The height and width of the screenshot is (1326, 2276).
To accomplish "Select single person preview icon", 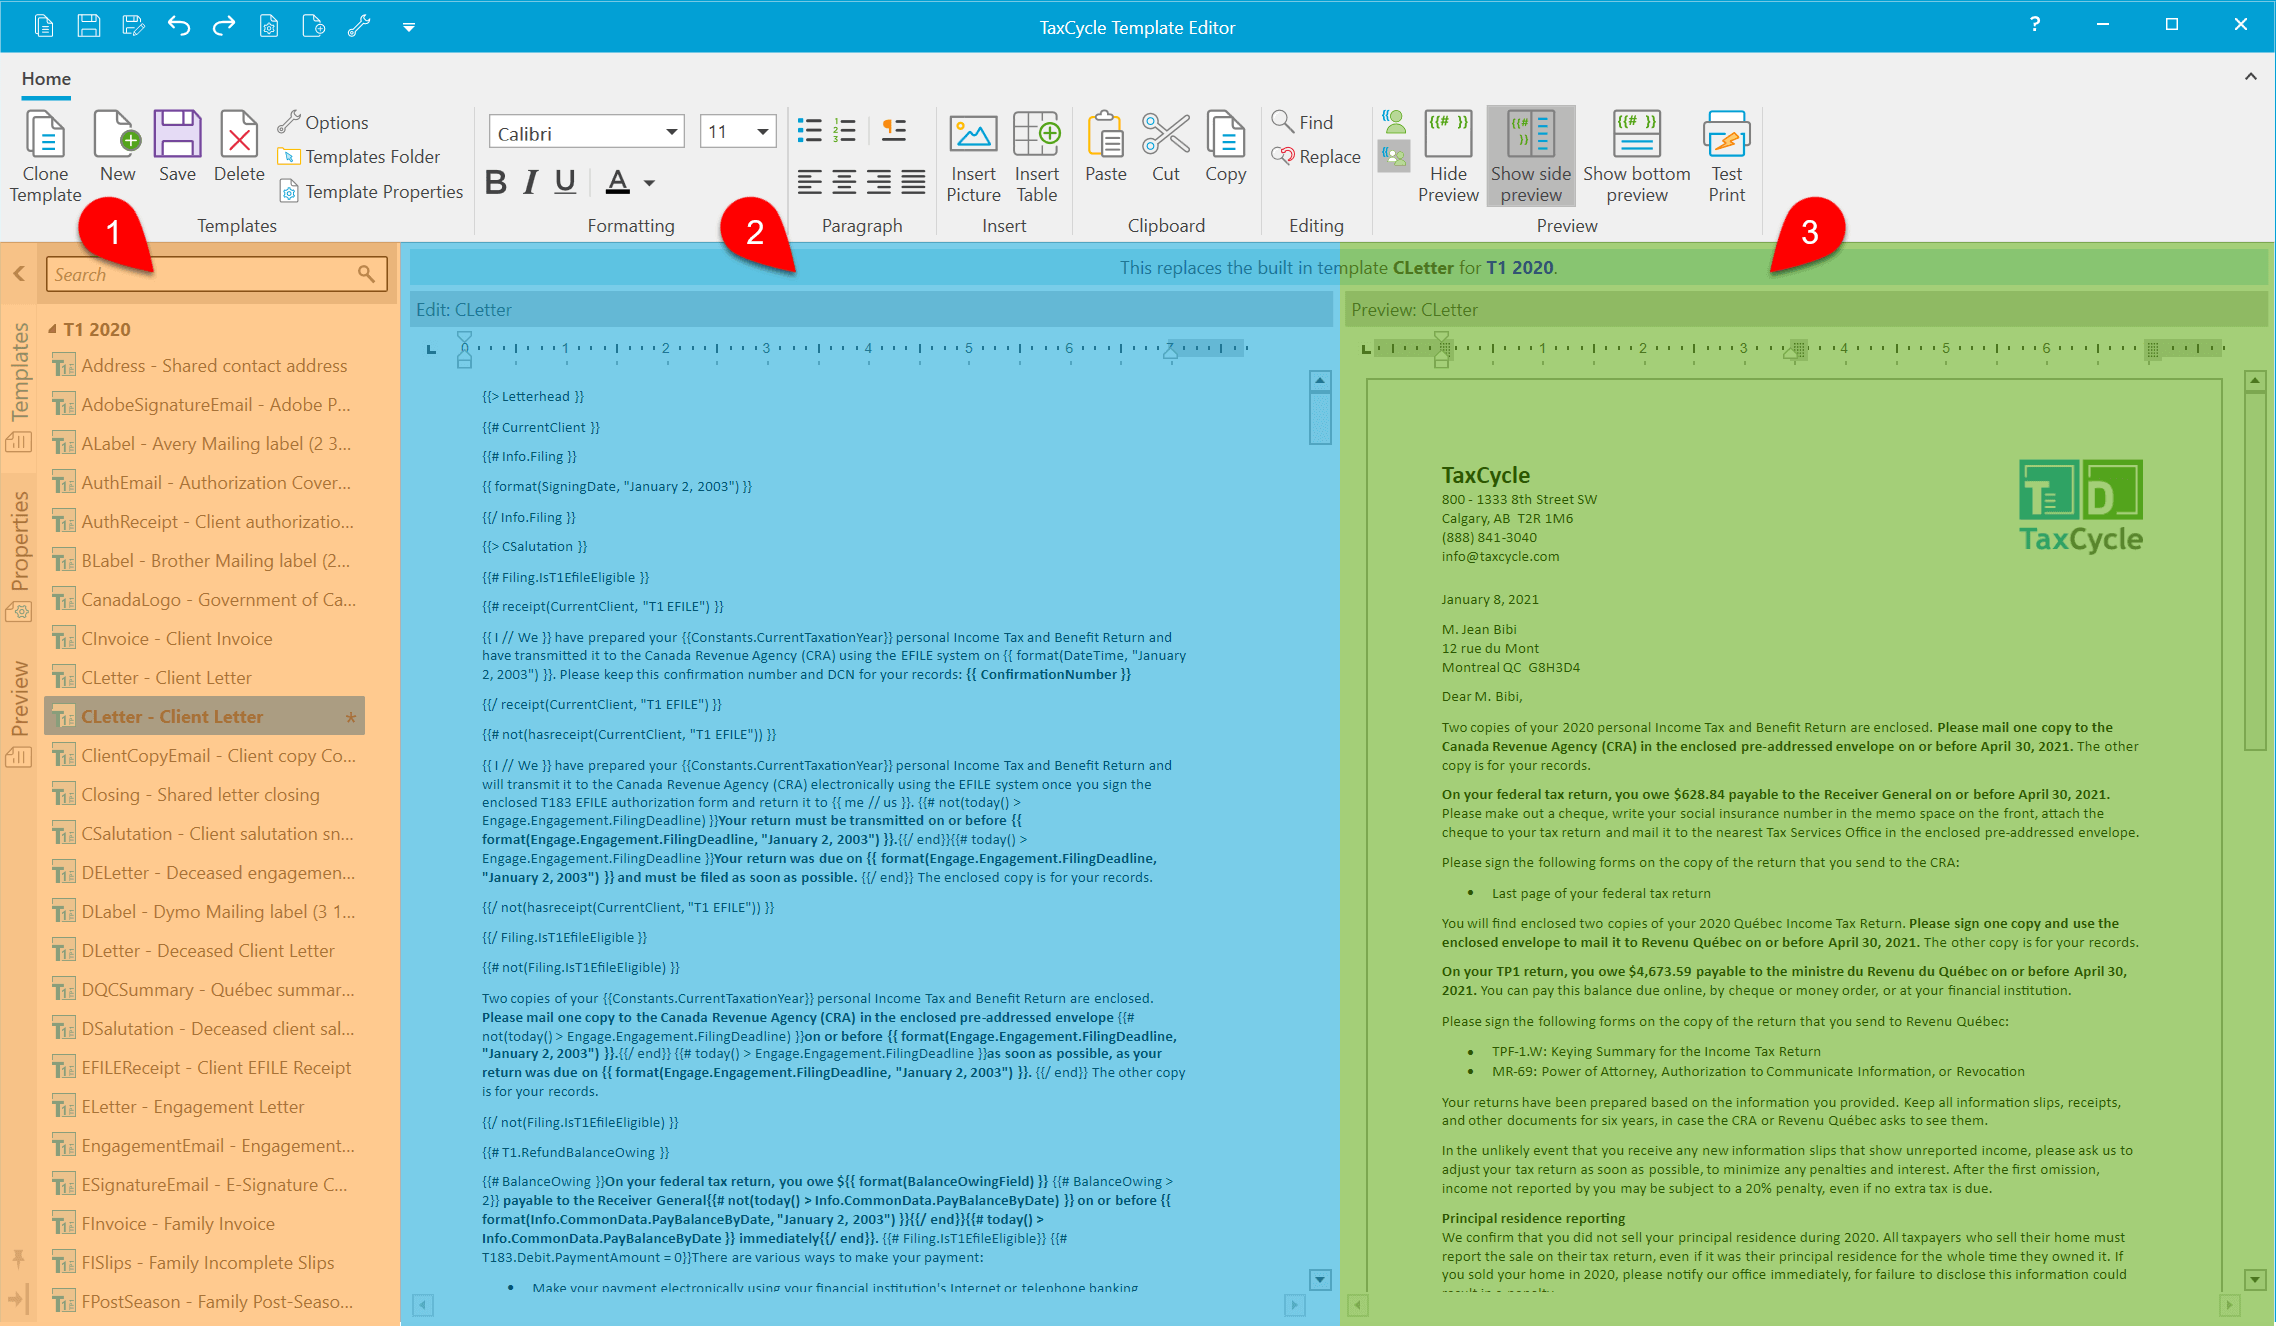I will [1394, 122].
